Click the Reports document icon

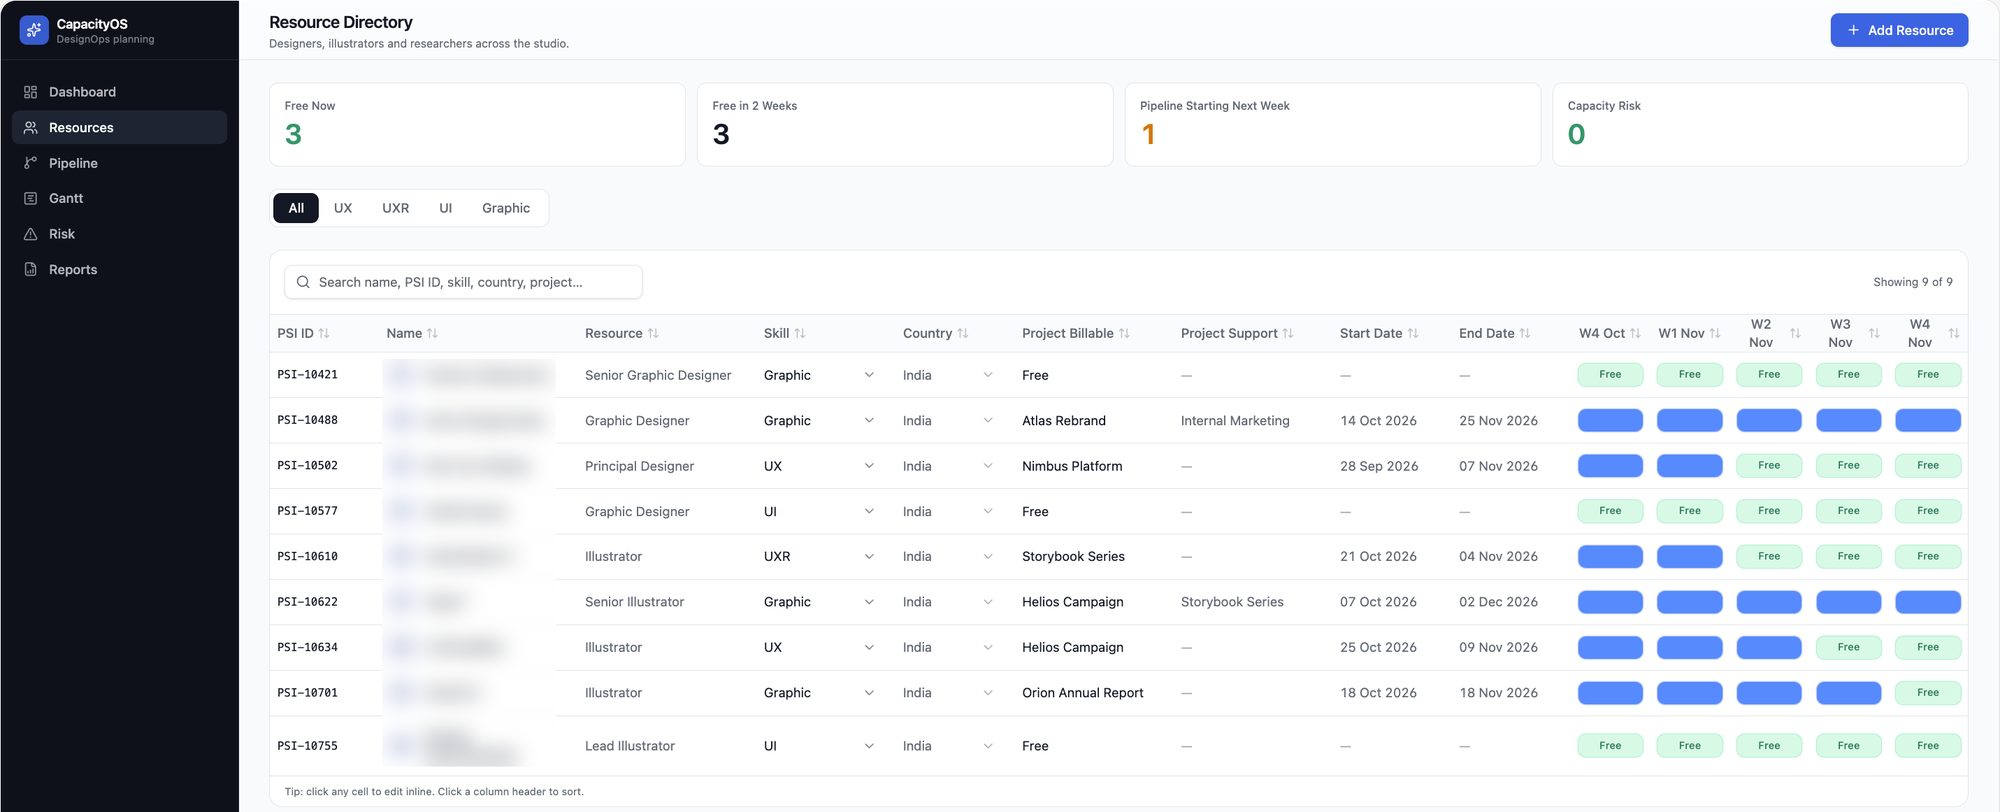[30, 270]
